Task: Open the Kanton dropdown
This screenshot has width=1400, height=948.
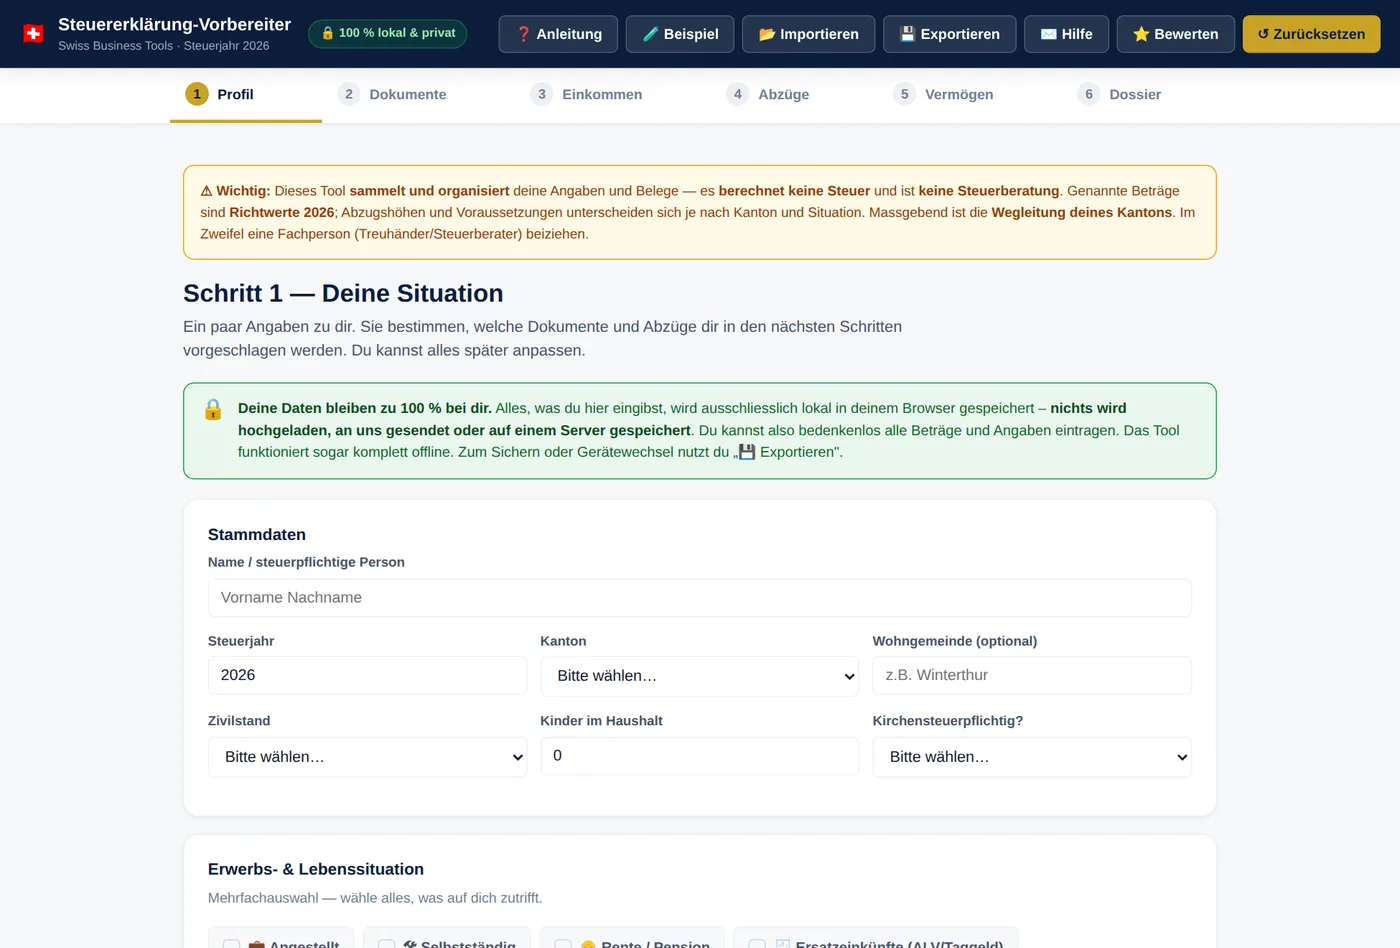Action: pos(700,676)
